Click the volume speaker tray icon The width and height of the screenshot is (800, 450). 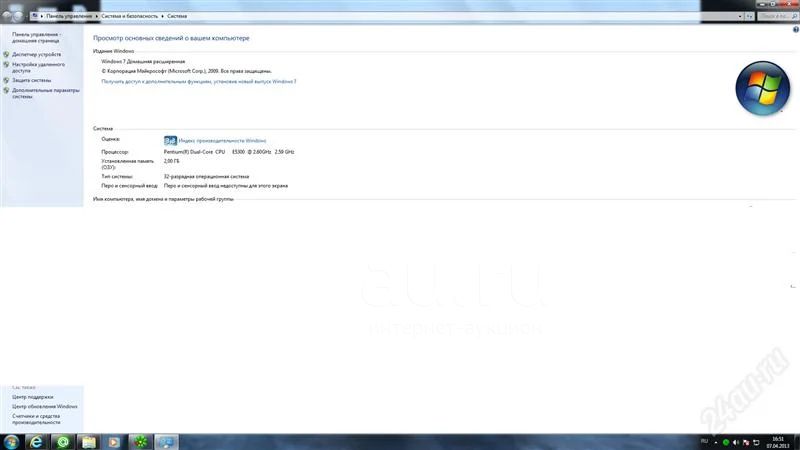(735, 442)
